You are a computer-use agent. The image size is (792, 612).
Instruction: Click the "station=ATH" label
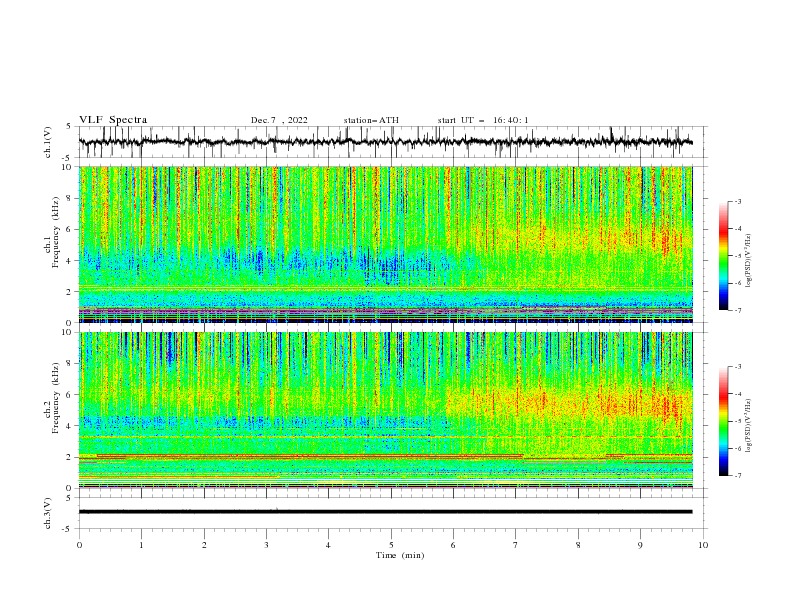[371, 120]
